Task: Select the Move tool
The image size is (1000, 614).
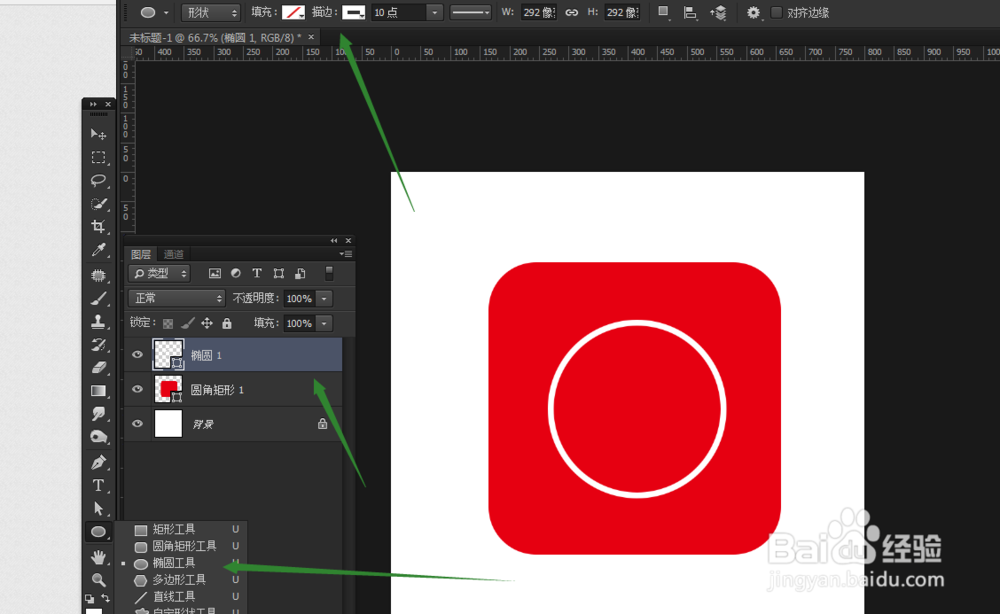Action: 98,134
